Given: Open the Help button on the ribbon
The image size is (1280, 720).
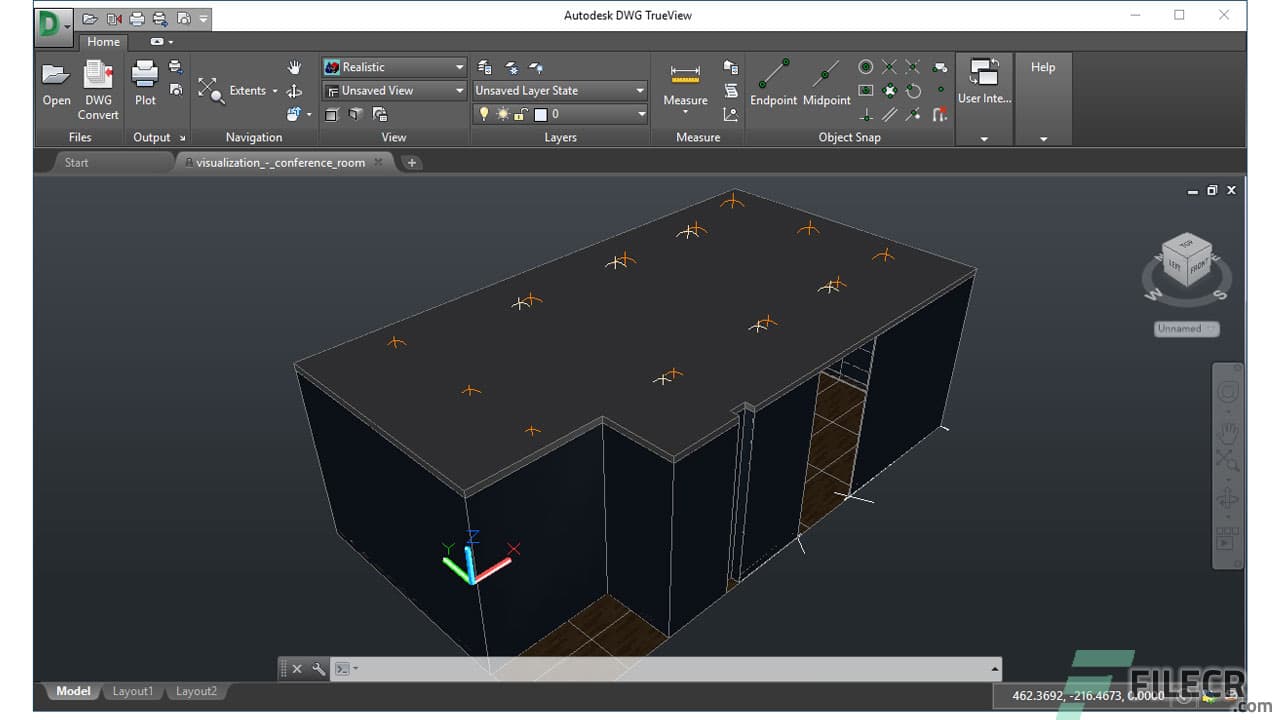Looking at the screenshot, I should 1043,67.
